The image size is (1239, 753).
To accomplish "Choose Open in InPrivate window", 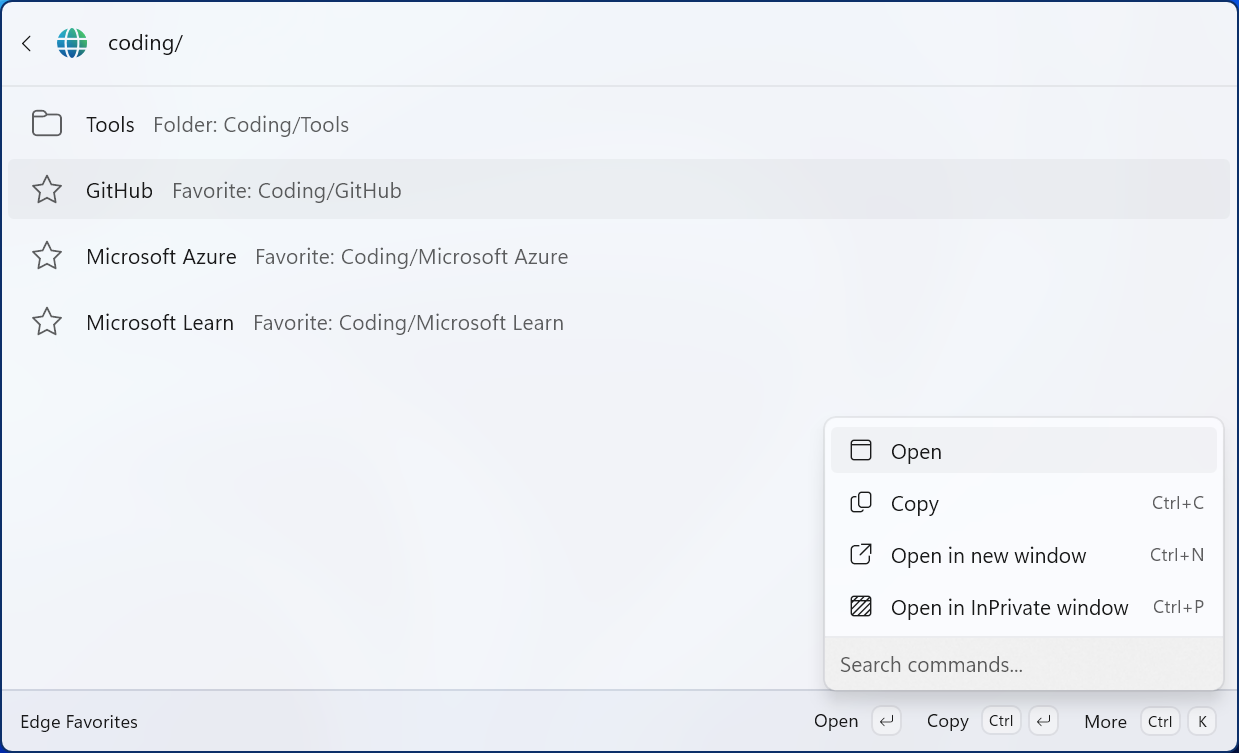I will pyautogui.click(x=1024, y=607).
